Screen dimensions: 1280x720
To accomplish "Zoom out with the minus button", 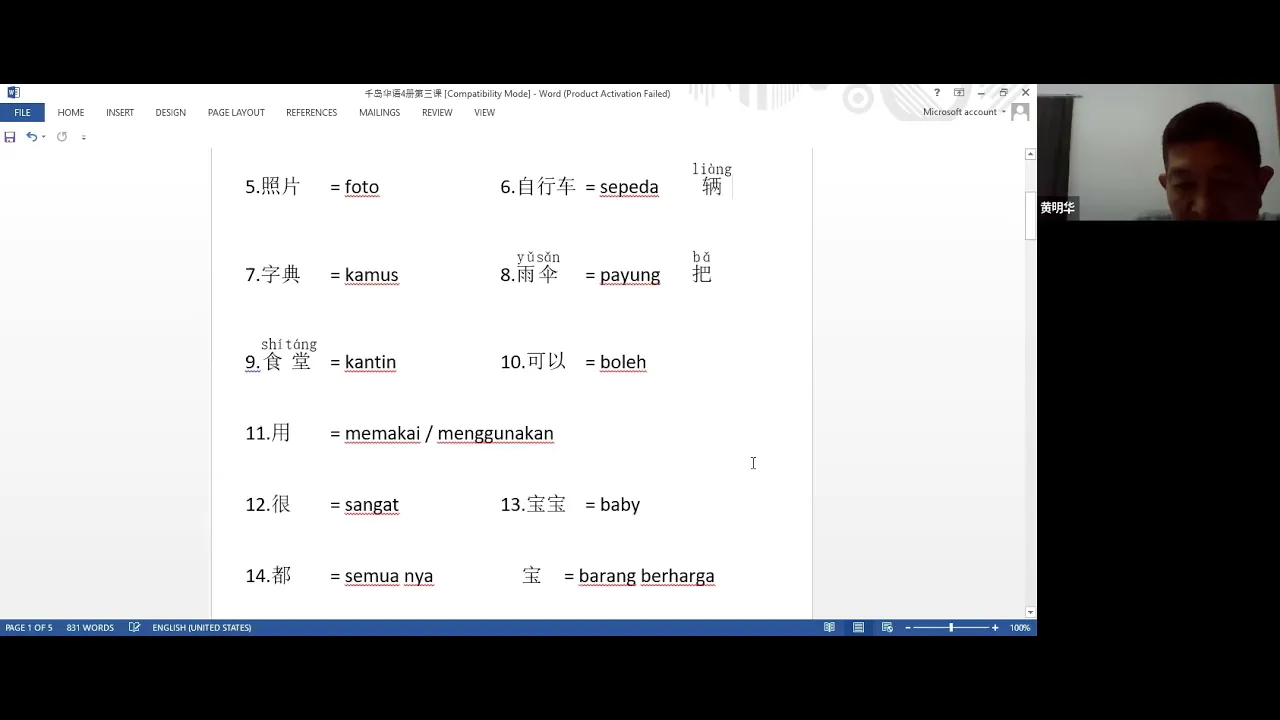I will pos(908,628).
